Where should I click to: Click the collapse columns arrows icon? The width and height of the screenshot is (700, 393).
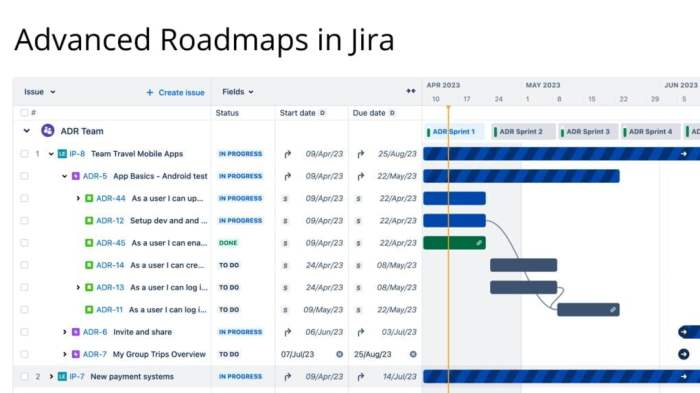click(x=411, y=91)
